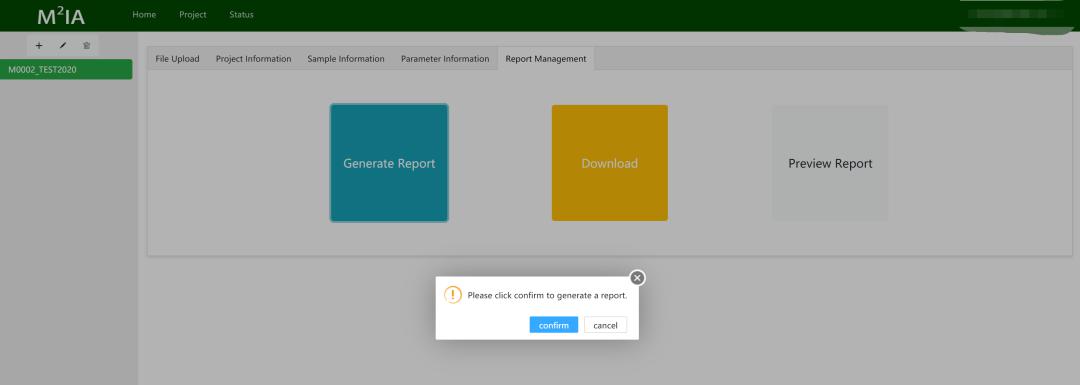Image resolution: width=1080 pixels, height=385 pixels.
Task: Switch to the Project Information tab
Action: pos(253,59)
